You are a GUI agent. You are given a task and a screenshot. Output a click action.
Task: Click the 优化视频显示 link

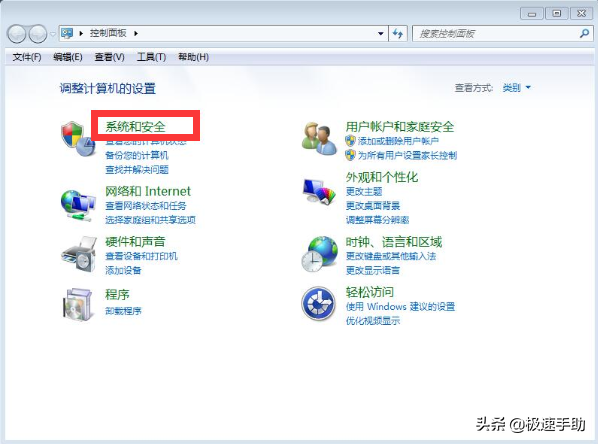[373, 321]
